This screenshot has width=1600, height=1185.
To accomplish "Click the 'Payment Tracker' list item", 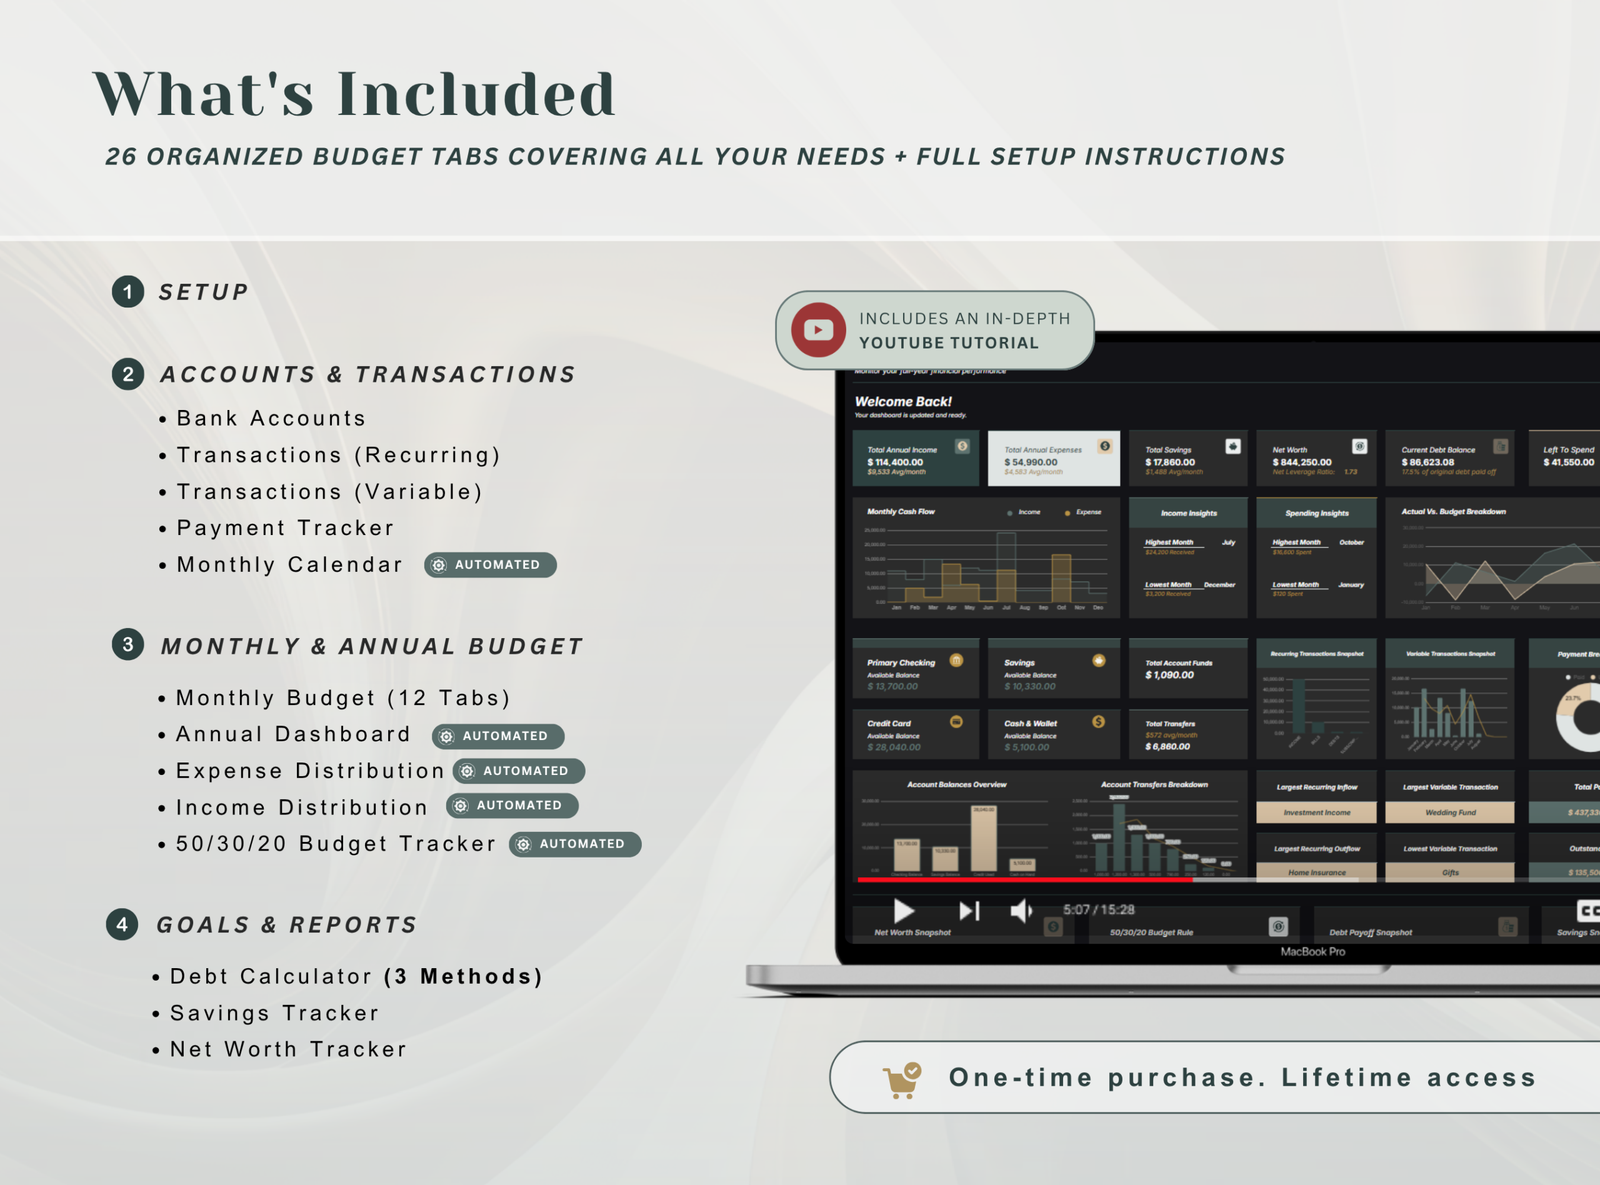I will tap(285, 528).
